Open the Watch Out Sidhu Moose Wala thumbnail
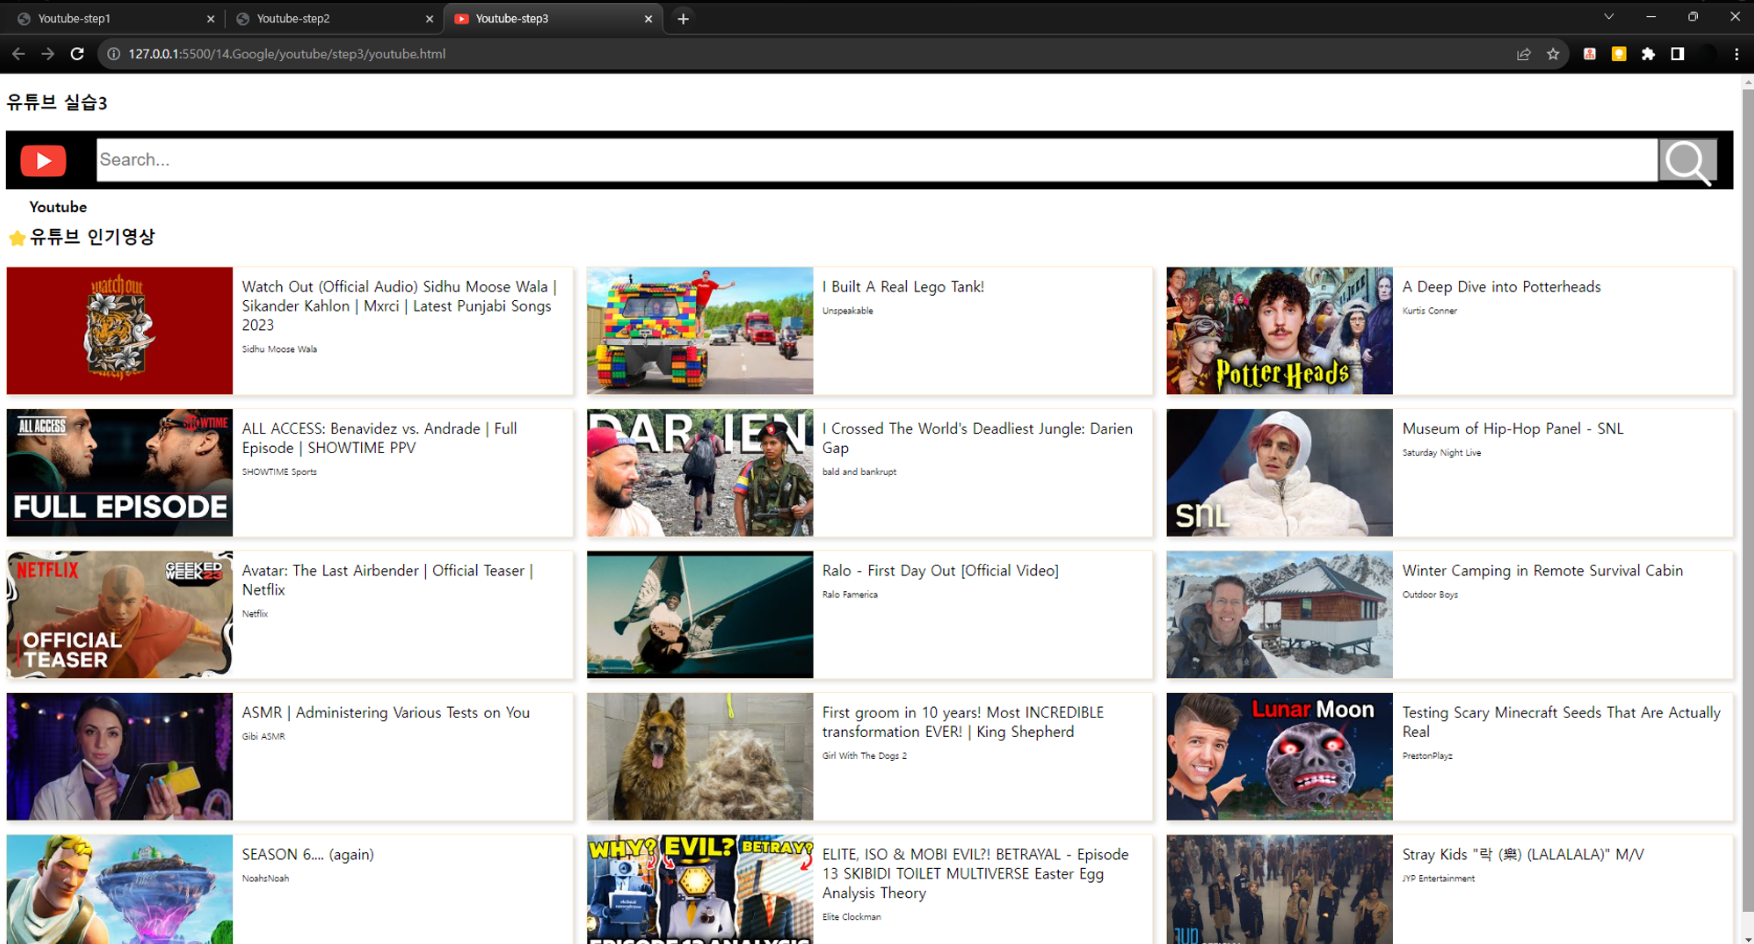The width and height of the screenshot is (1754, 944). [x=120, y=330]
